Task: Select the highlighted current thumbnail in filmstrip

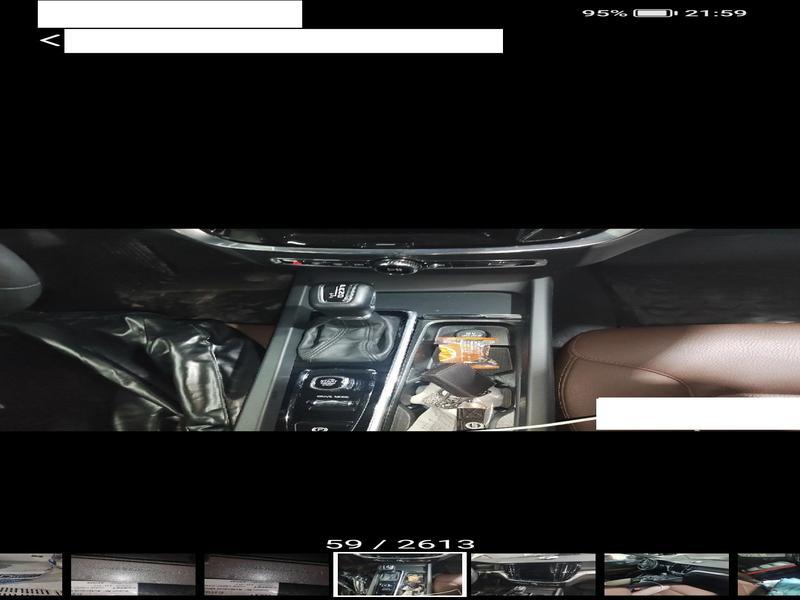Action: point(398,575)
